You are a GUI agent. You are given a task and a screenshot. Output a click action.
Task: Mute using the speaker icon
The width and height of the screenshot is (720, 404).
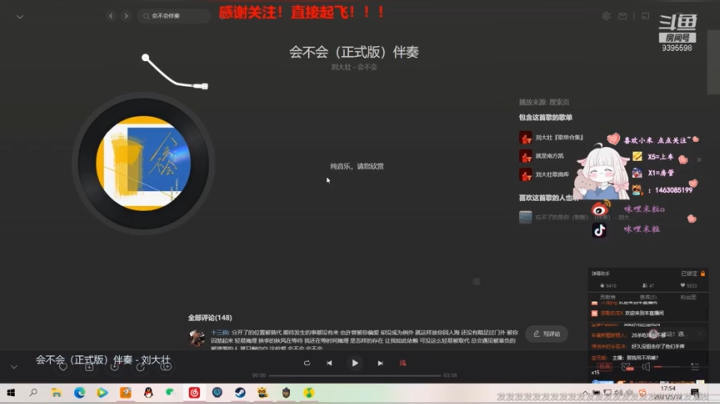point(646,367)
